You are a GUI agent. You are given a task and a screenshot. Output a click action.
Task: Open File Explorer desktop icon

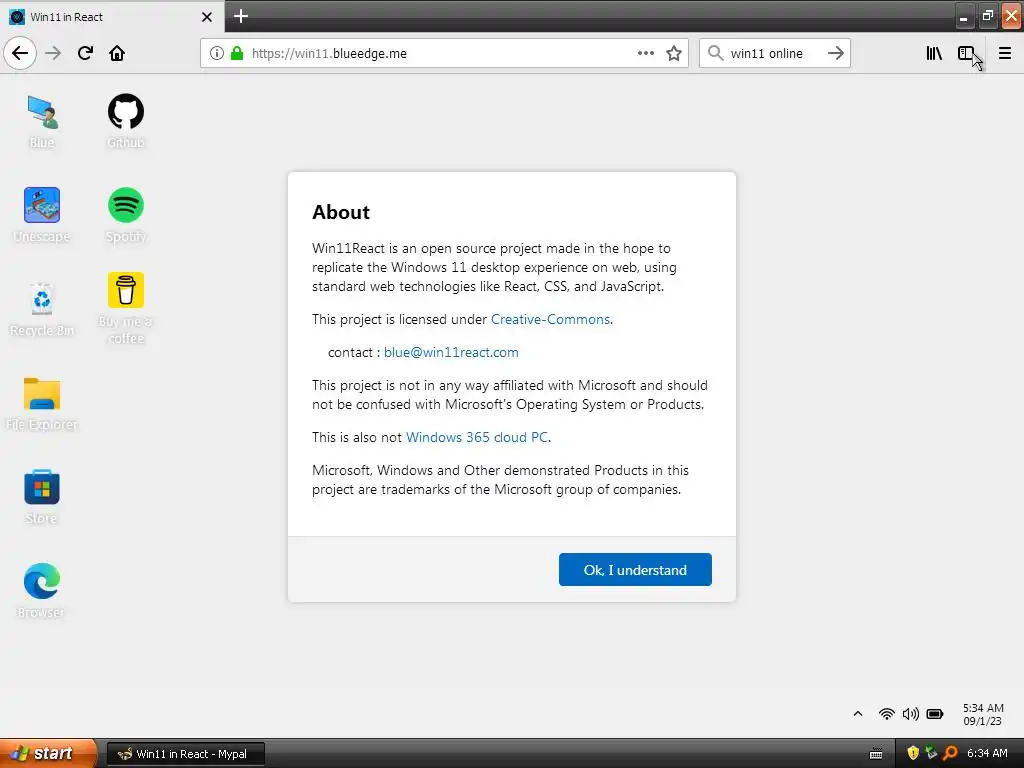(42, 404)
